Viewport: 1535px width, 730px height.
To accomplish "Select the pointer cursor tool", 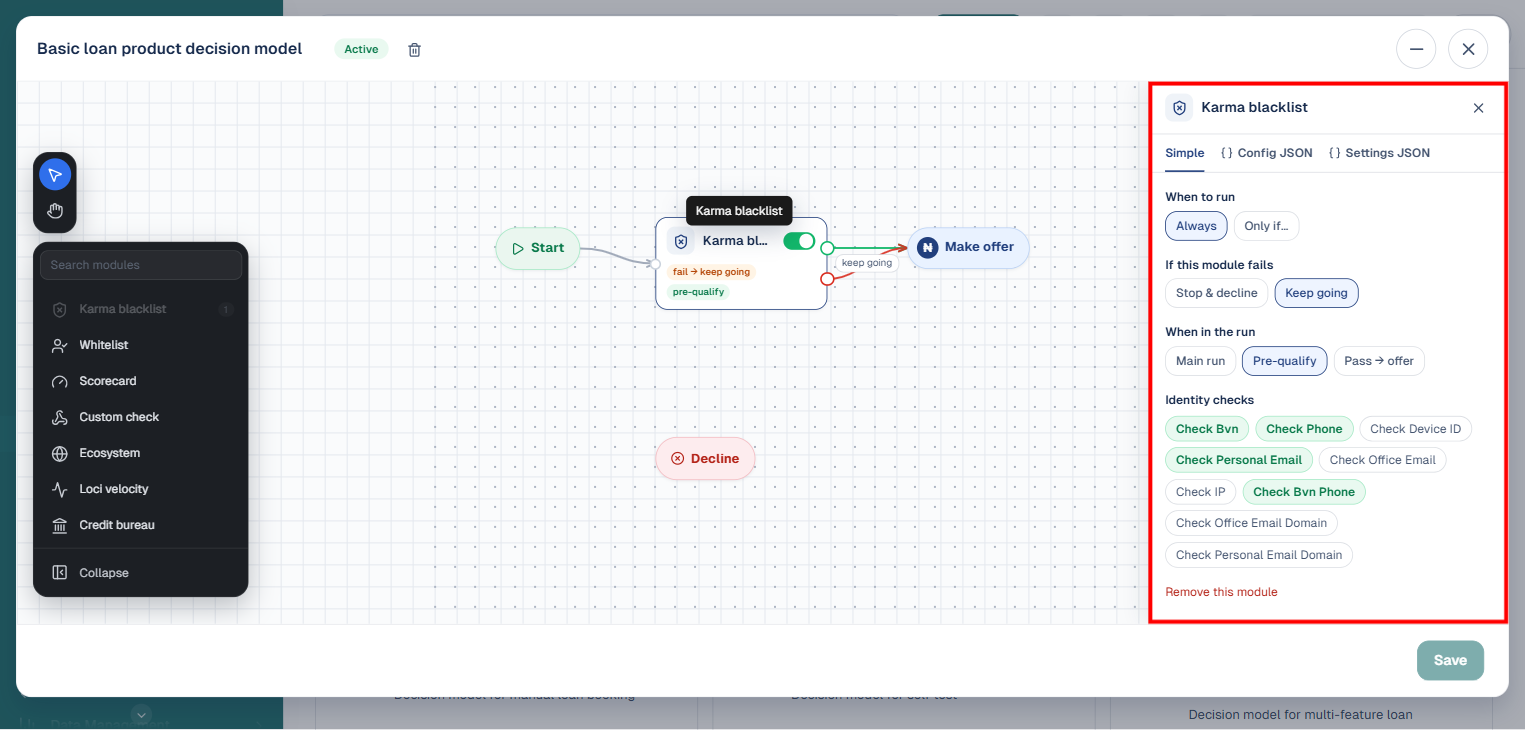I will tap(55, 175).
